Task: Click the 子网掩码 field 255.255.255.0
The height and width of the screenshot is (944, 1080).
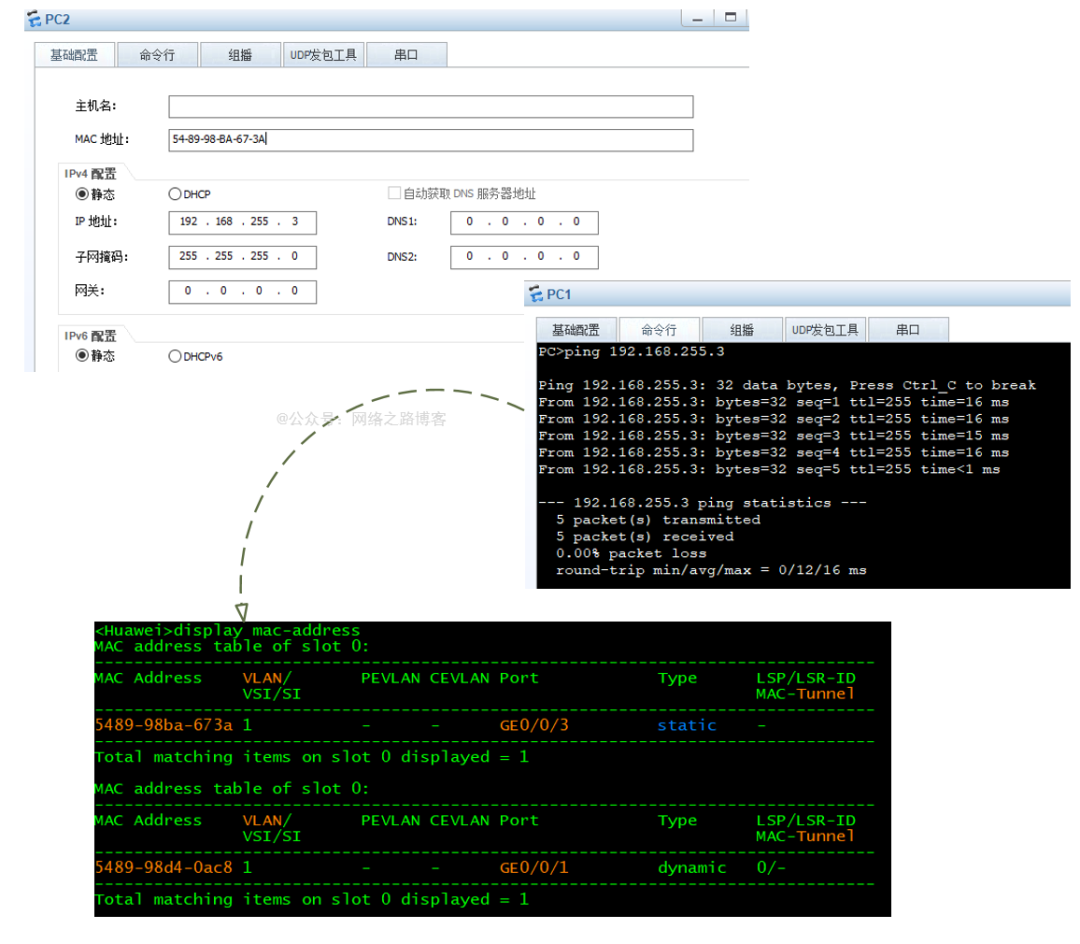Action: [242, 257]
